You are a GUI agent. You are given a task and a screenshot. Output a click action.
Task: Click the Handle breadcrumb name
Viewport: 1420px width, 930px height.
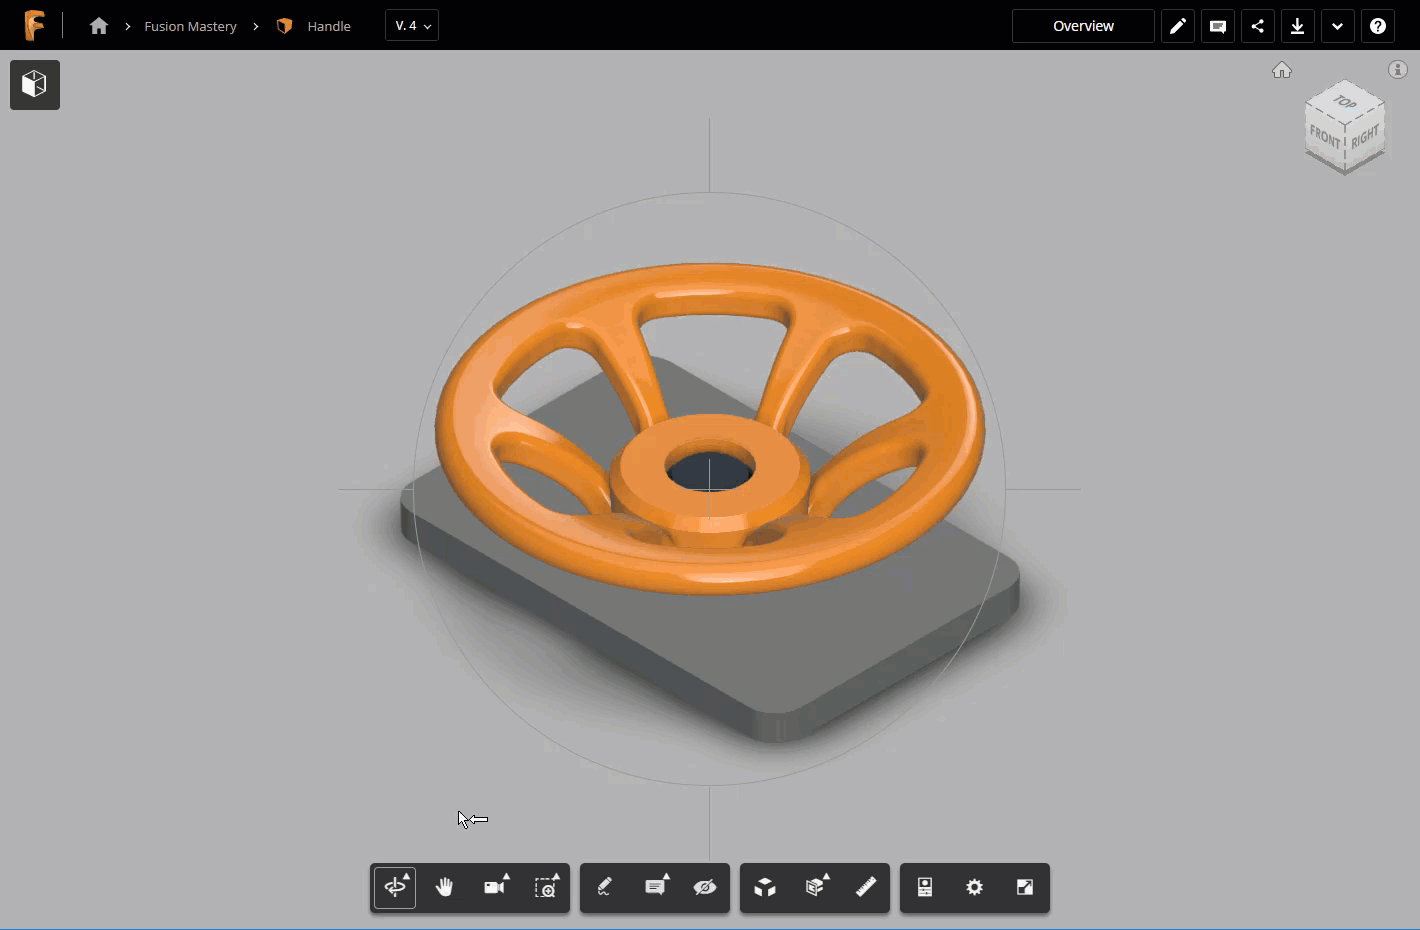[329, 26]
